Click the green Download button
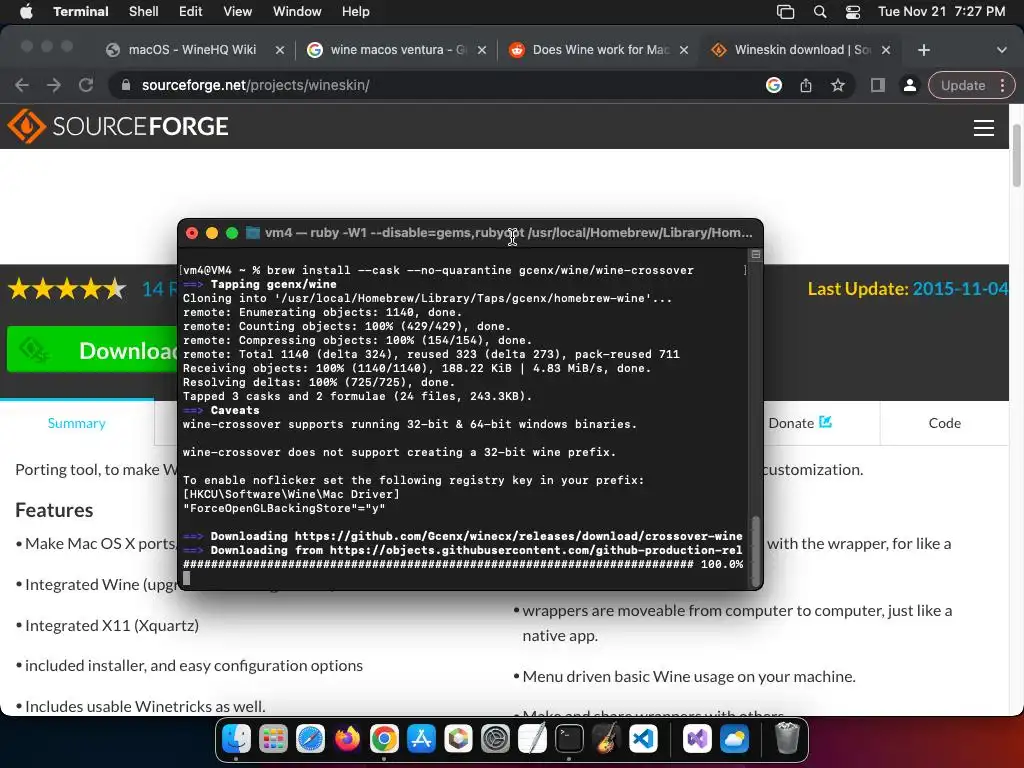The width and height of the screenshot is (1024, 768). coord(93,349)
